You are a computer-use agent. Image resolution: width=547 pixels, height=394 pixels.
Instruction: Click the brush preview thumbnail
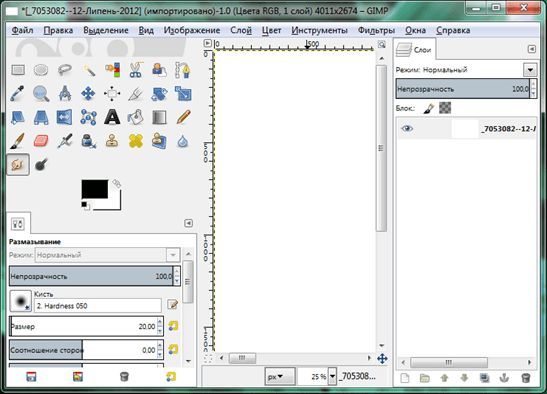[21, 301]
